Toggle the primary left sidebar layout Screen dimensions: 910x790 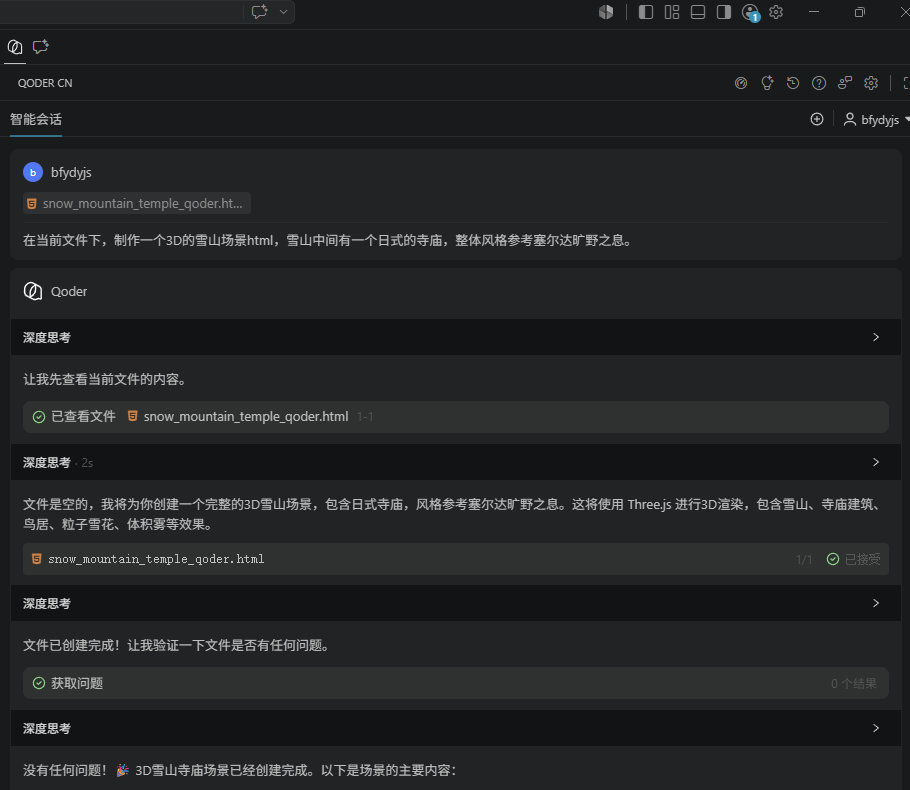(x=646, y=12)
